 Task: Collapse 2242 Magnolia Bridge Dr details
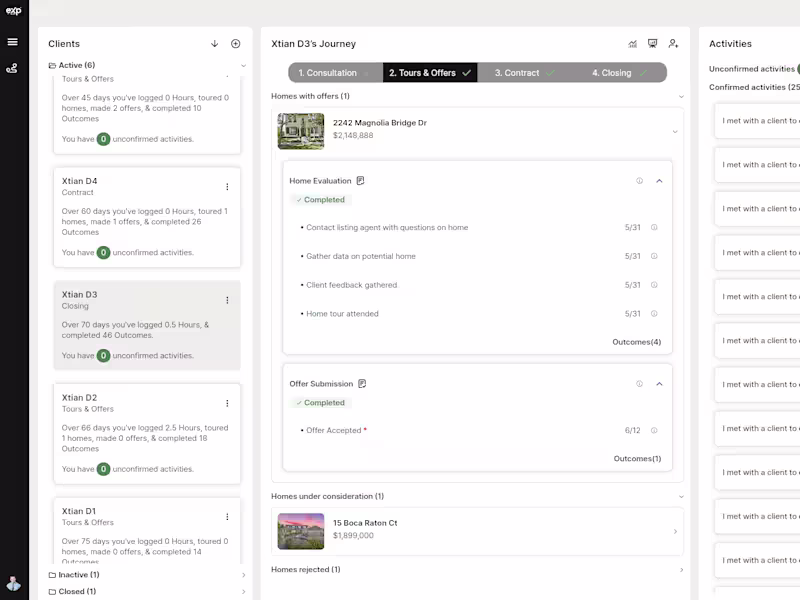coord(675,132)
